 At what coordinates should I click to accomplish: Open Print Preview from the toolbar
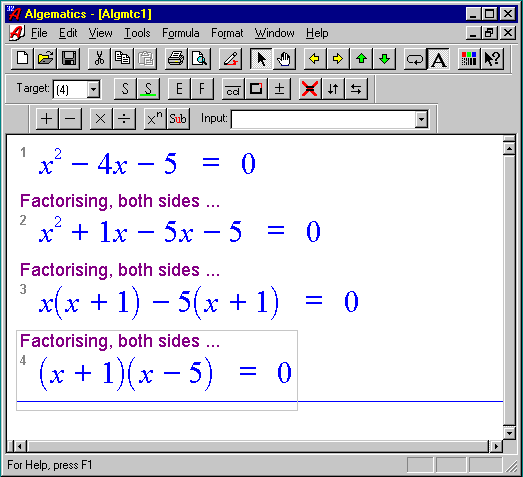click(199, 59)
